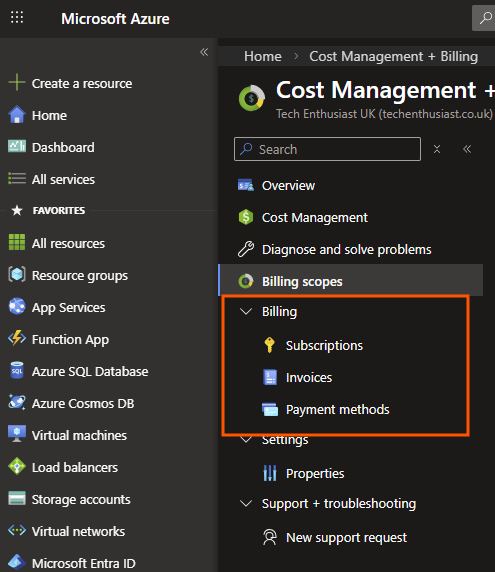Click the Resource groups cube icon
This screenshot has height=572, width=495.
click(17, 274)
